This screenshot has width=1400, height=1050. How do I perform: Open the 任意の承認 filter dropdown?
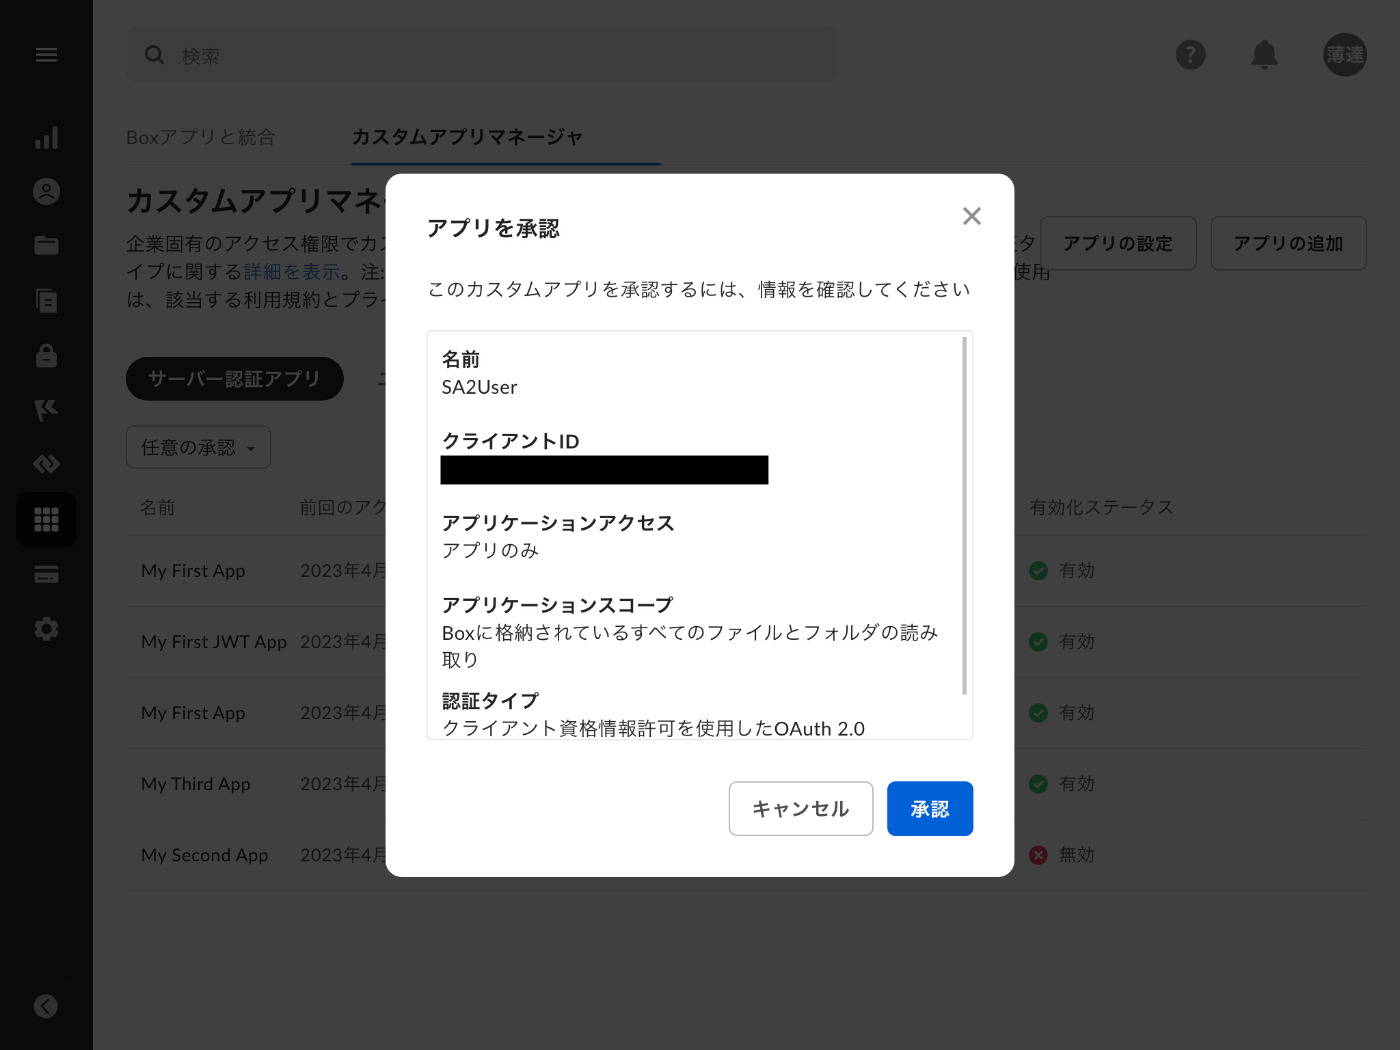click(198, 447)
